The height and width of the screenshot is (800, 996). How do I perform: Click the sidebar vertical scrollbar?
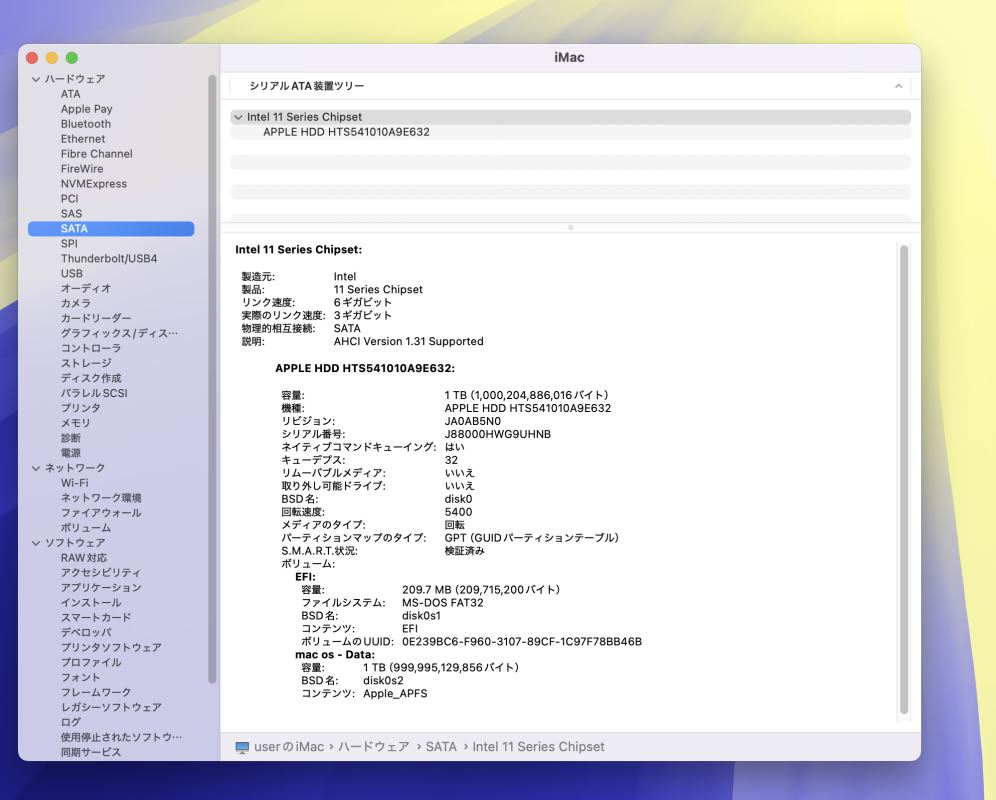click(212, 380)
